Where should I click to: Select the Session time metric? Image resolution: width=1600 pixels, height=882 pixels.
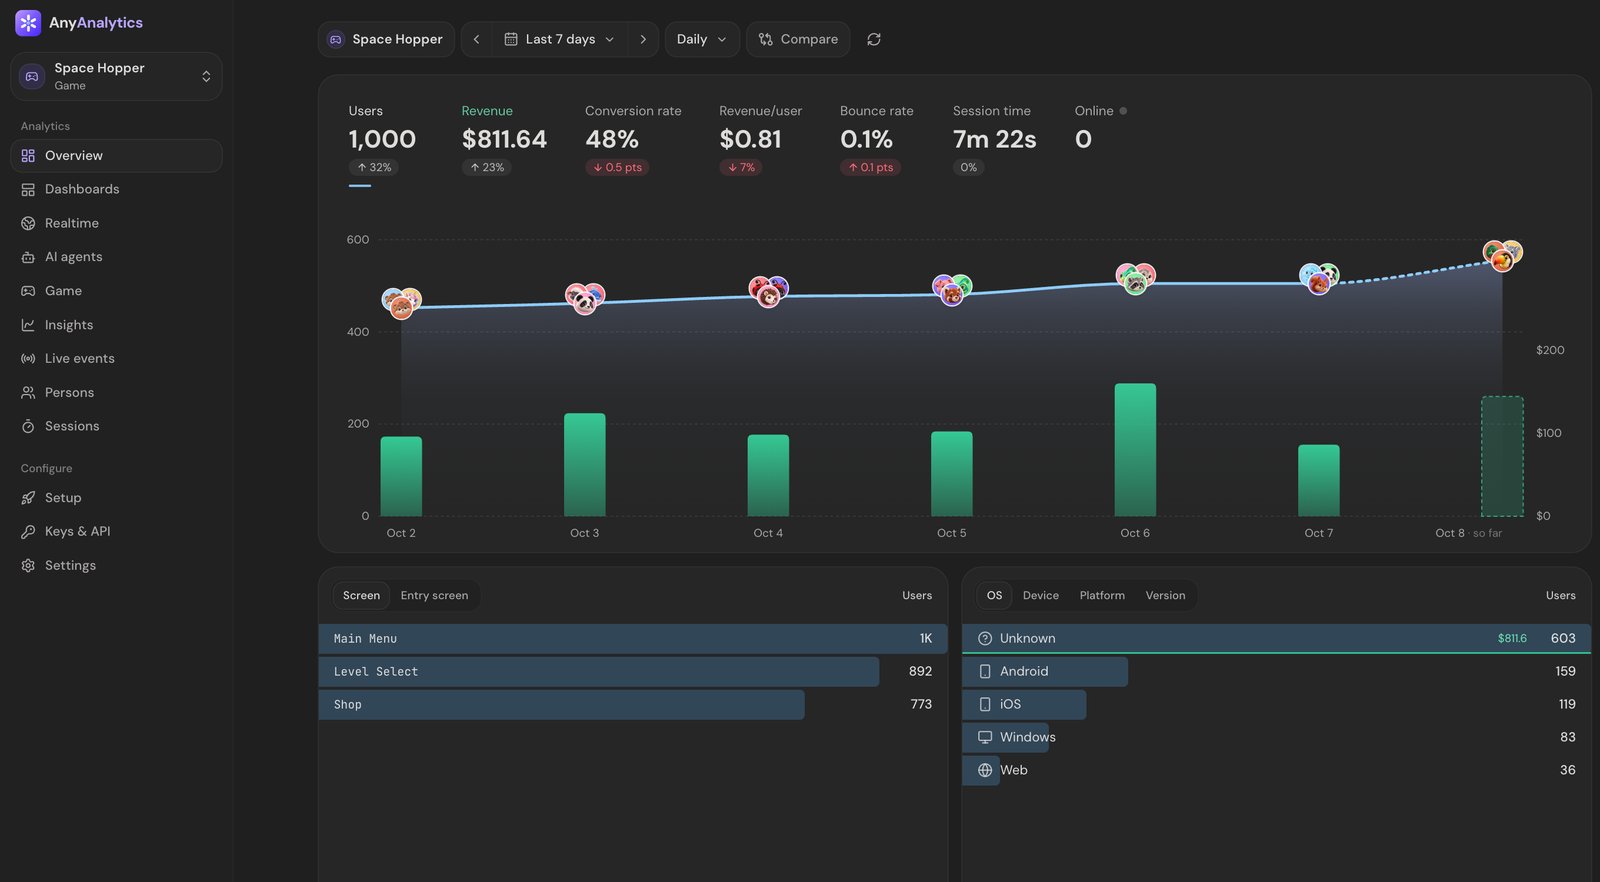(994, 140)
